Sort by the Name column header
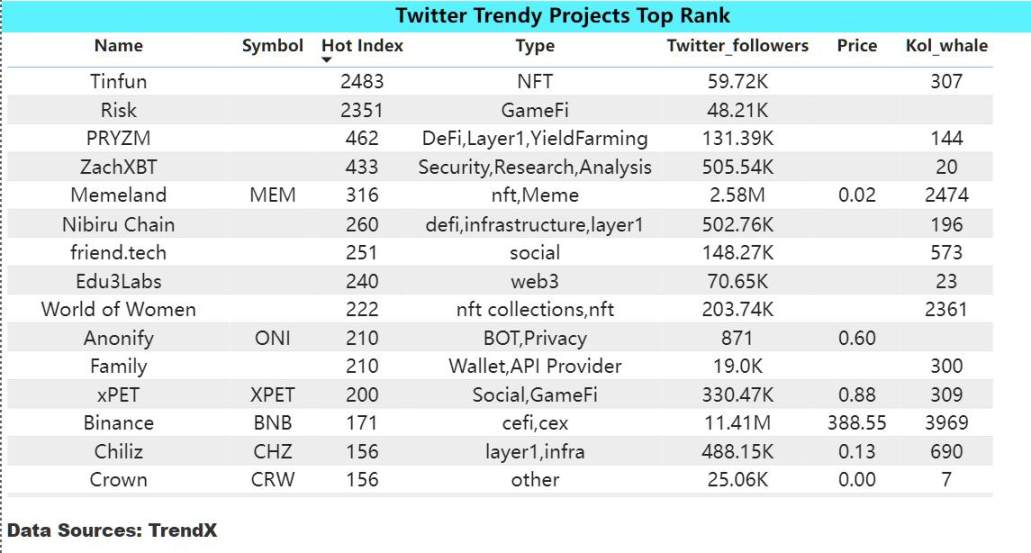The image size is (1031, 553). tap(118, 46)
